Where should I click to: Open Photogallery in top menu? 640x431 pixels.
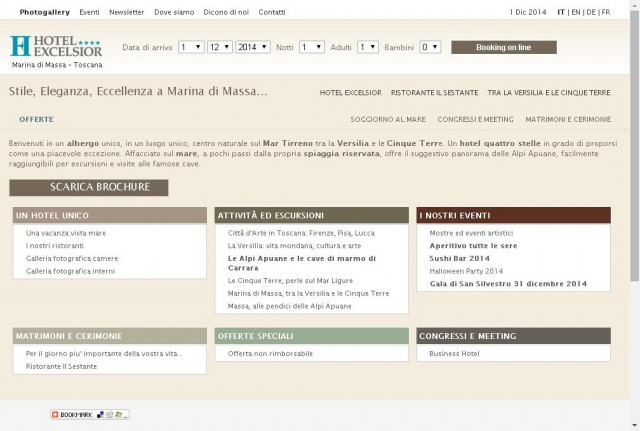tap(44, 12)
